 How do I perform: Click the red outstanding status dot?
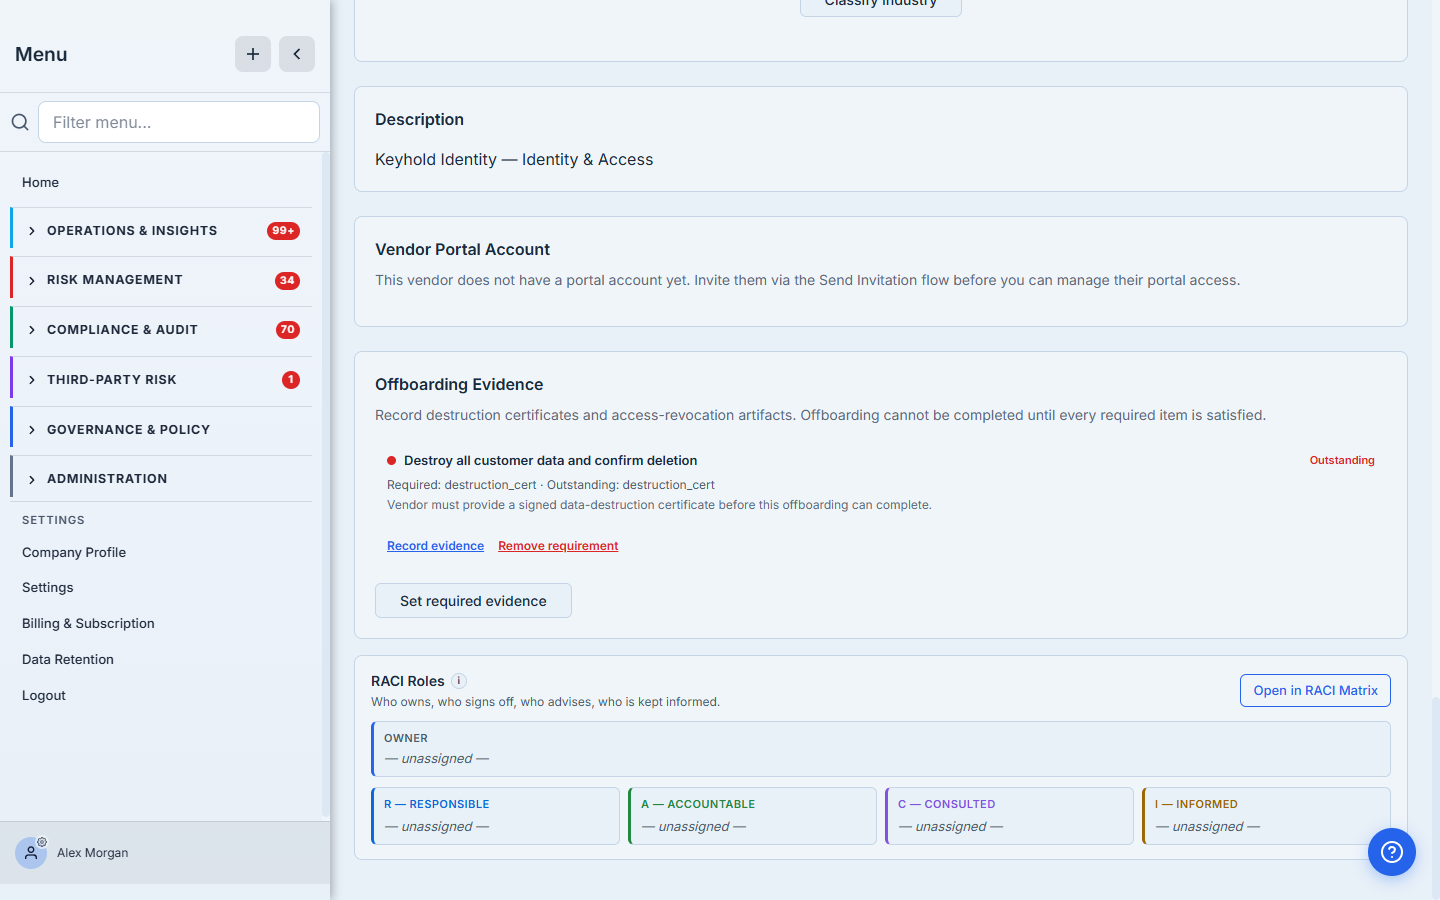[x=392, y=461]
